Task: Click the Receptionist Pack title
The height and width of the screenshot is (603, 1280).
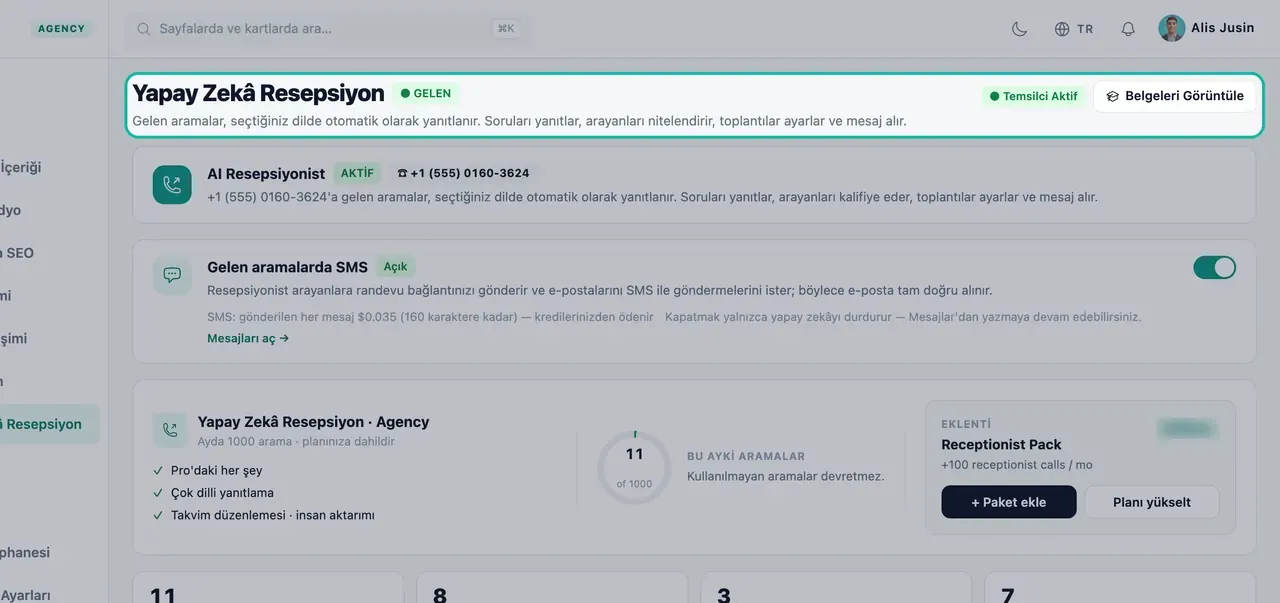Action: tap(1001, 444)
